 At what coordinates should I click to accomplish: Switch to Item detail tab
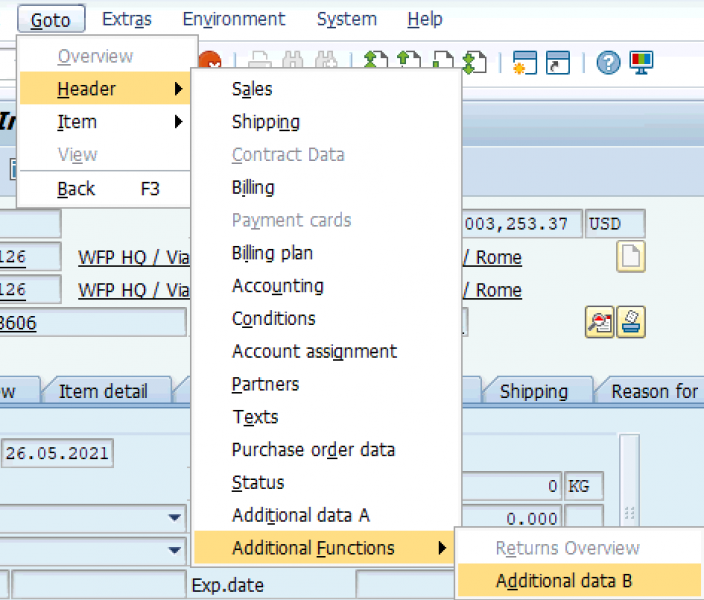point(104,391)
